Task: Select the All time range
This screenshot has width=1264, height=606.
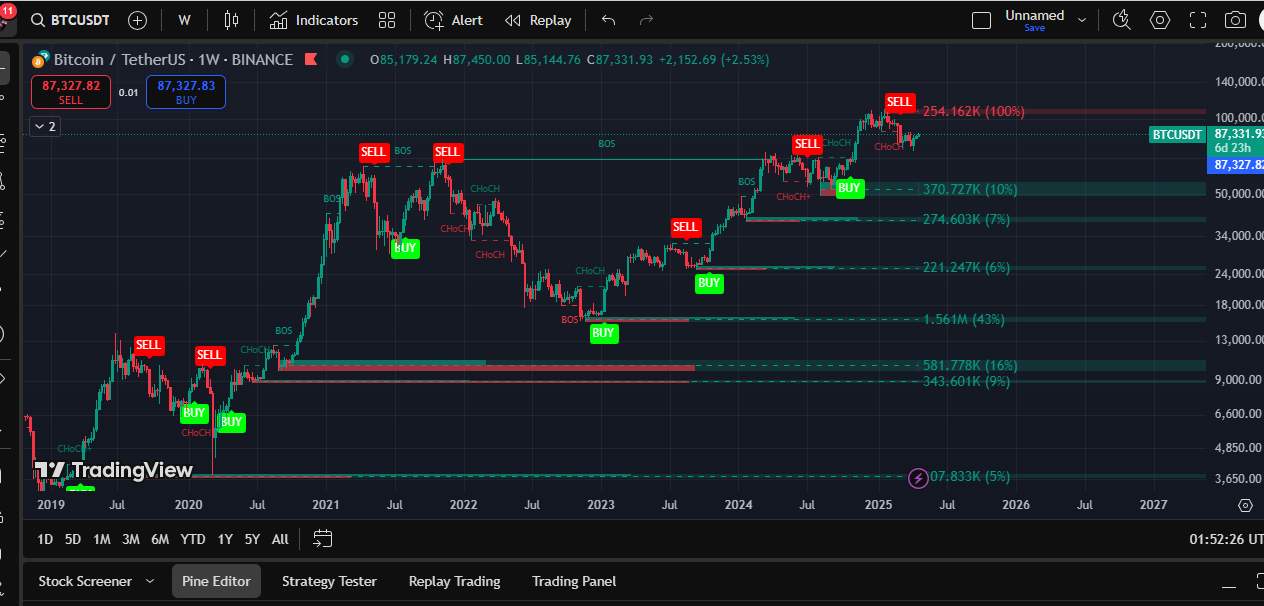Action: pos(280,539)
